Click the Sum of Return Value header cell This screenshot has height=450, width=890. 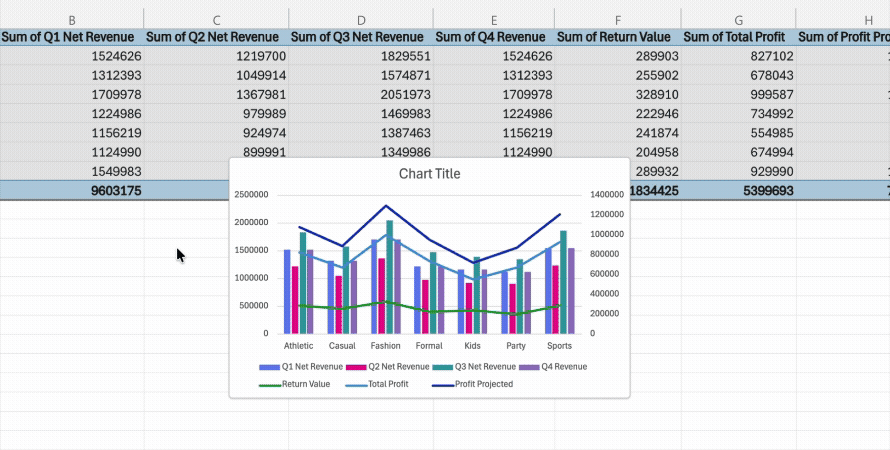[617, 37]
